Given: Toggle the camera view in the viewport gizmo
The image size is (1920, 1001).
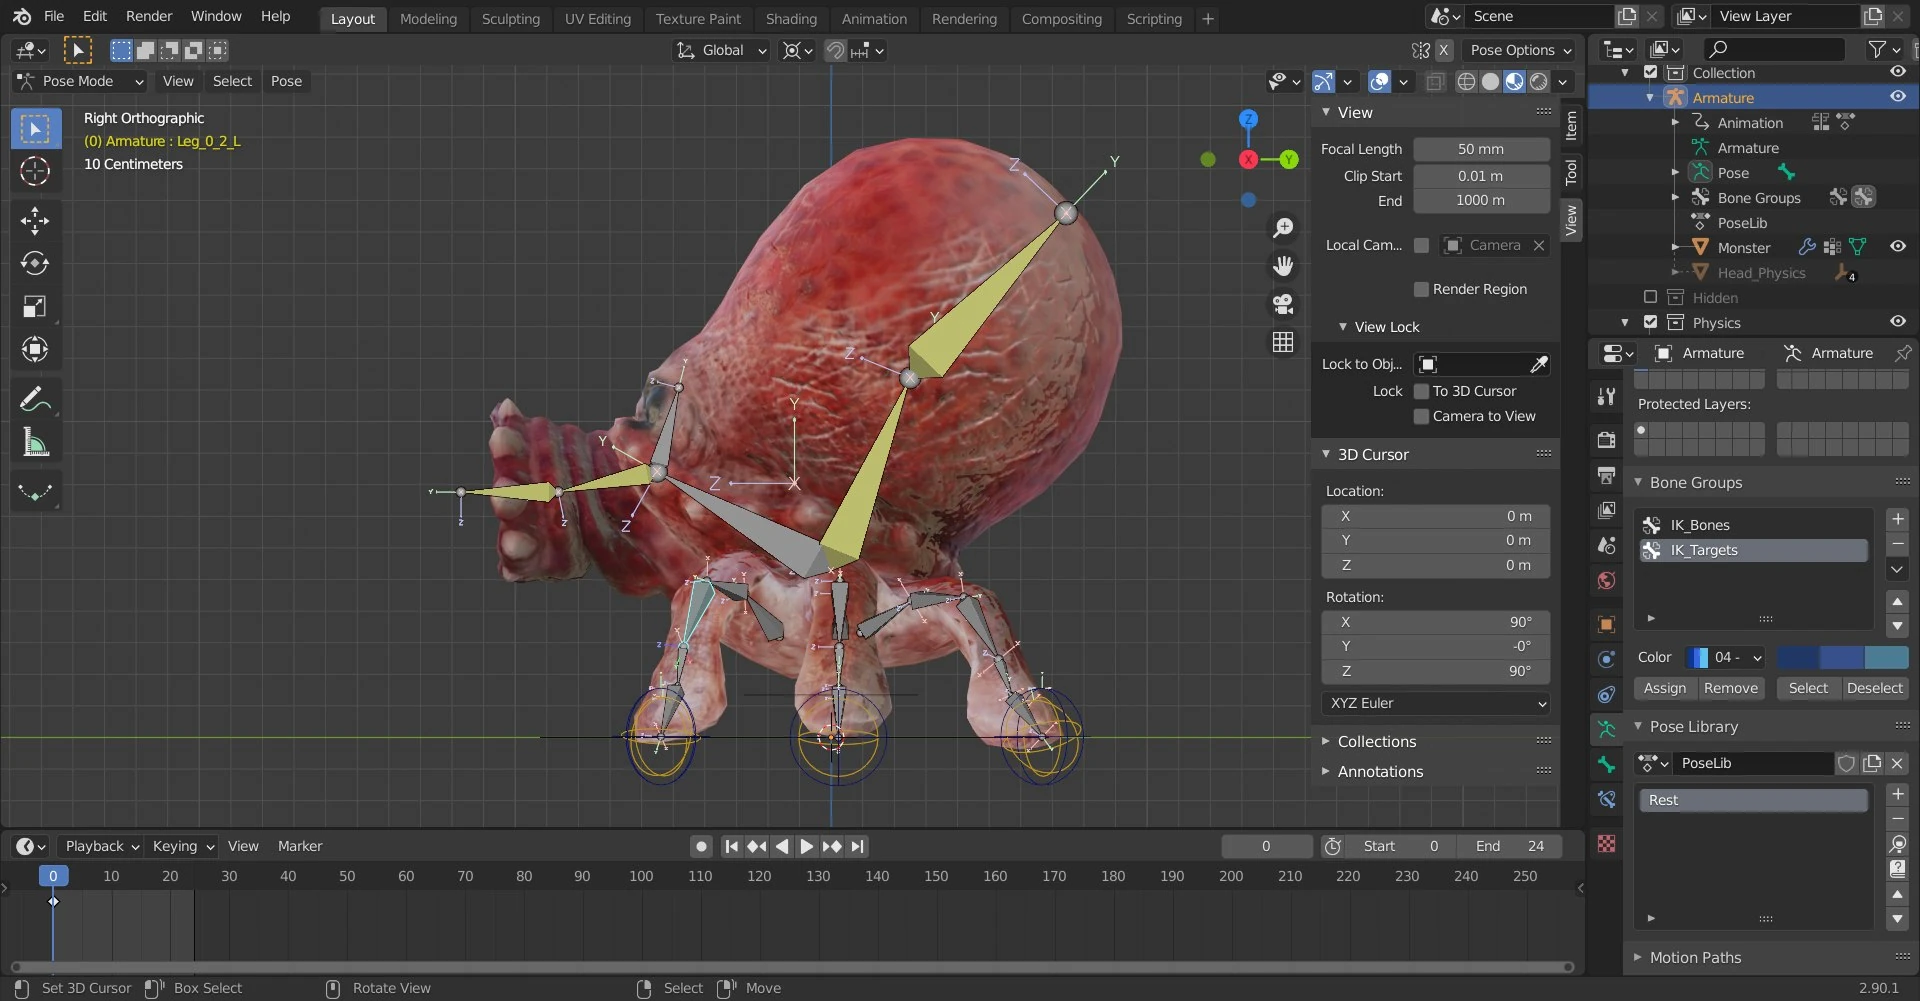Looking at the screenshot, I should pyautogui.click(x=1283, y=305).
